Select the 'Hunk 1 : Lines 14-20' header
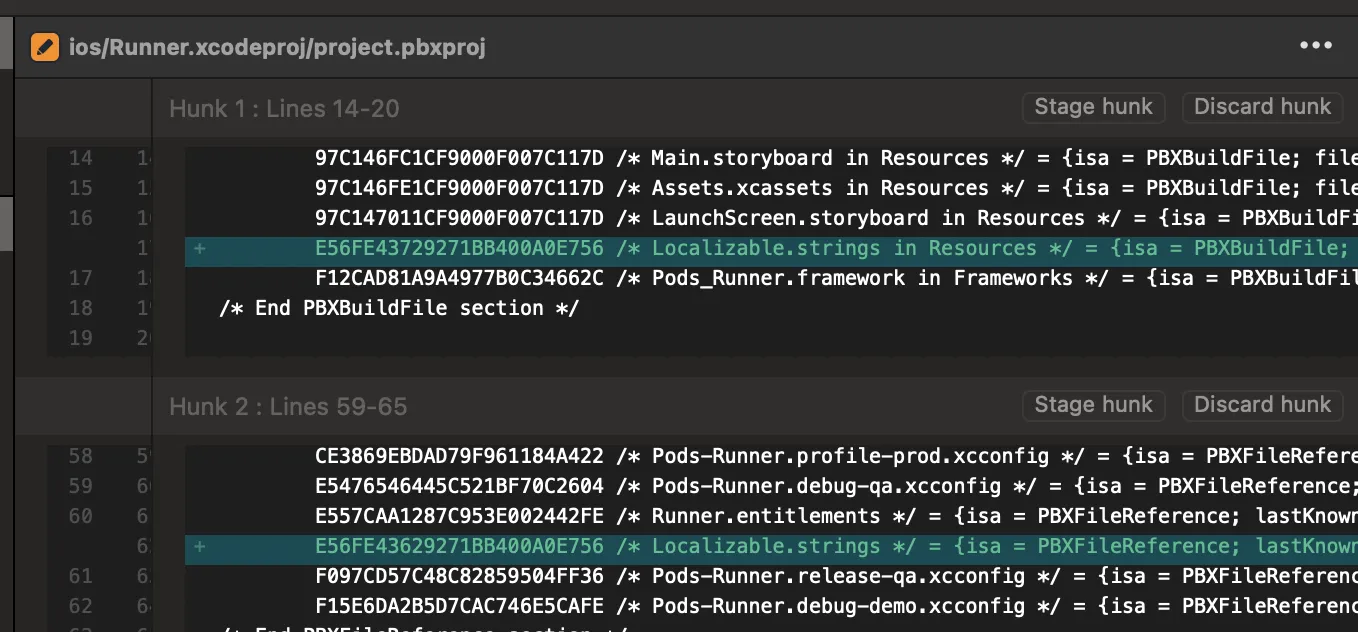1358x632 pixels. tap(284, 109)
